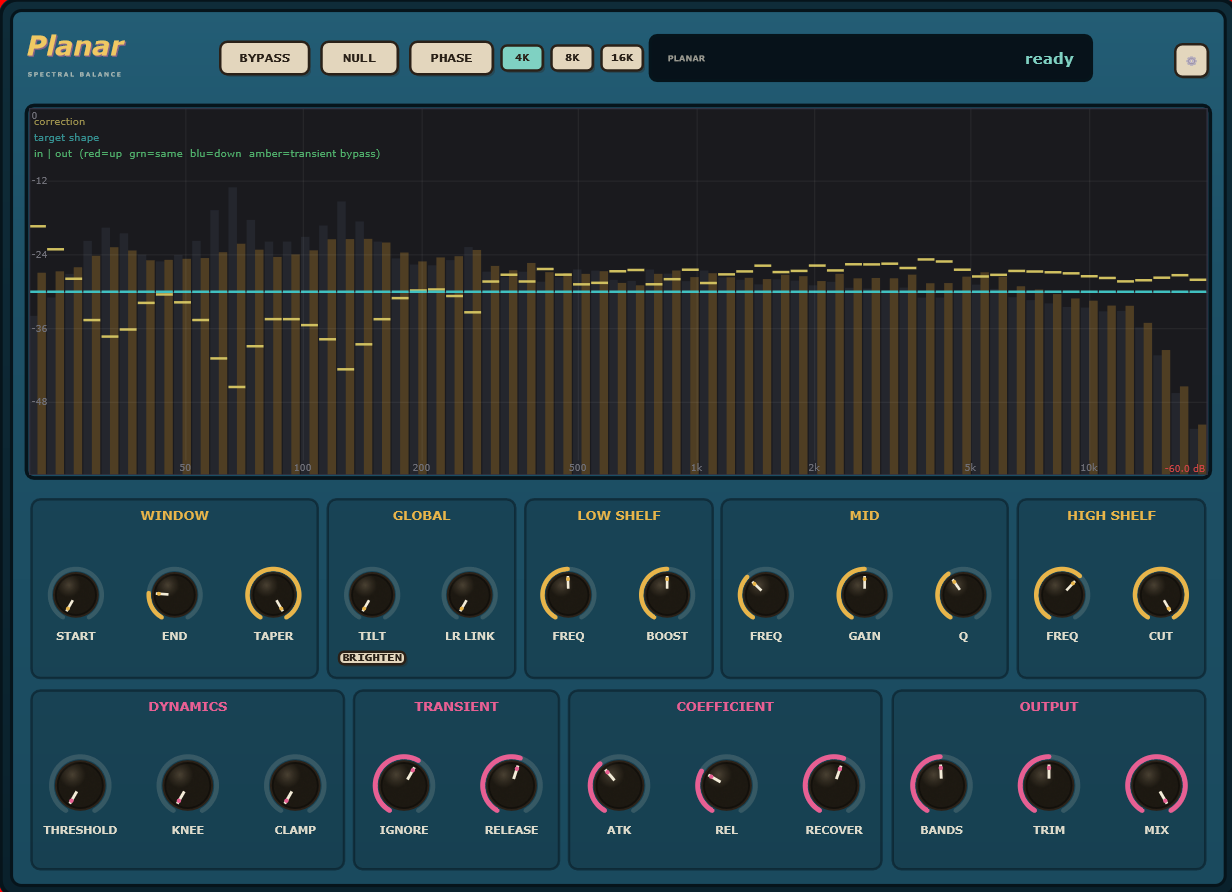This screenshot has width=1232, height=892.
Task: Click the 'in | out' legend line
Action: (207, 154)
